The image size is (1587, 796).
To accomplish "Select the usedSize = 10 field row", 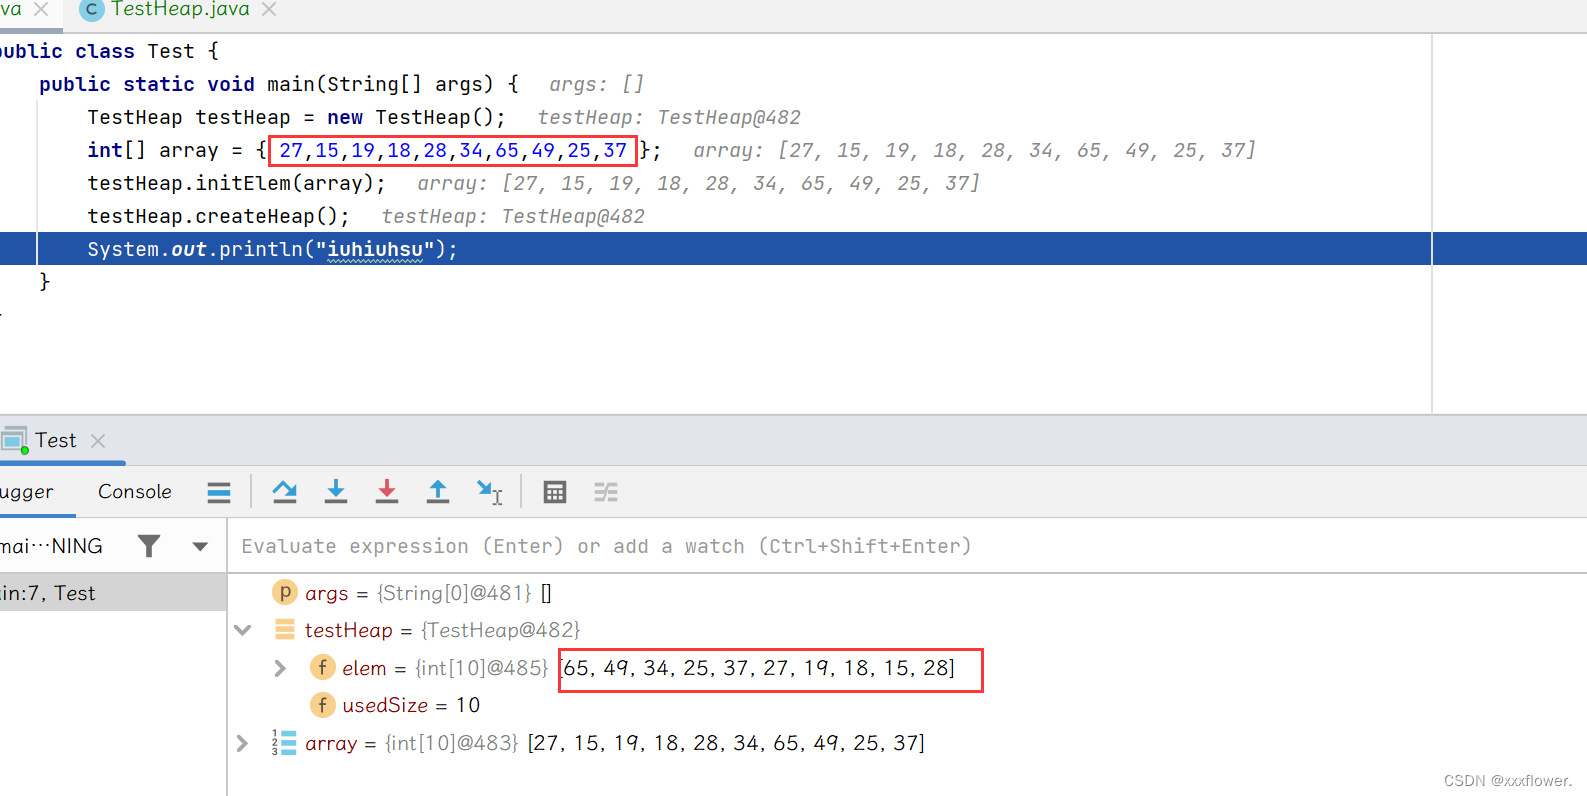I will pyautogui.click(x=907, y=705).
